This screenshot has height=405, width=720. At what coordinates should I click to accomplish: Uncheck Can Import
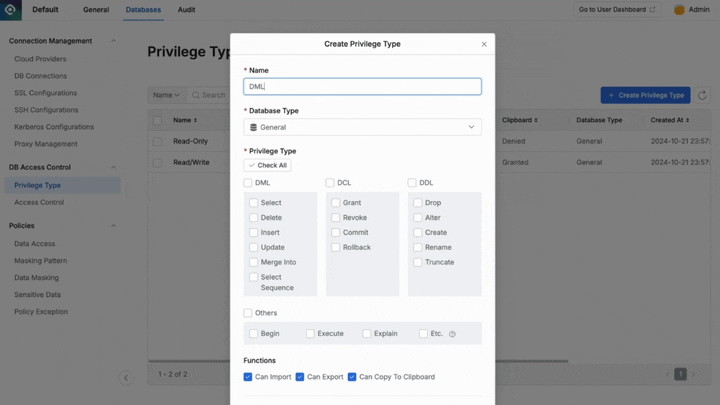click(x=248, y=377)
